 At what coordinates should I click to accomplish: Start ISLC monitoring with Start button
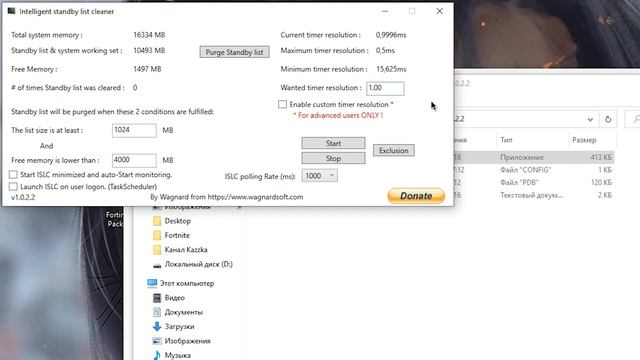[x=333, y=143]
